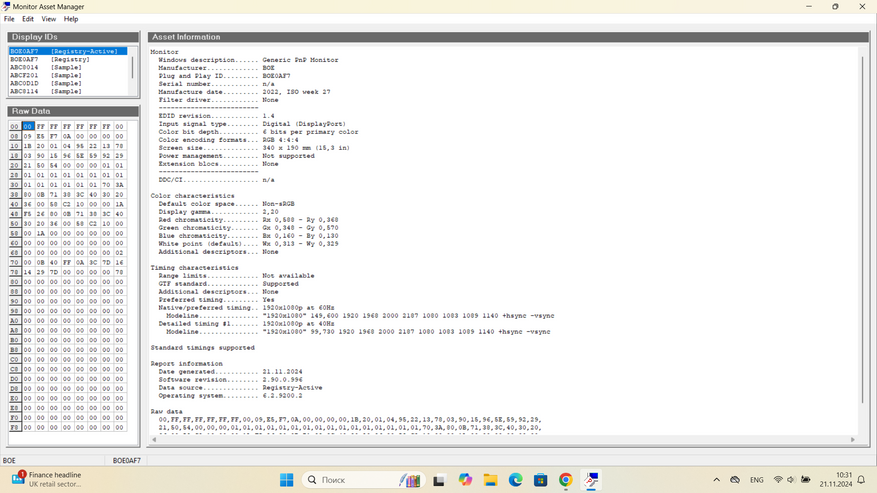
Task: Open the Windows Start menu
Action: point(286,480)
